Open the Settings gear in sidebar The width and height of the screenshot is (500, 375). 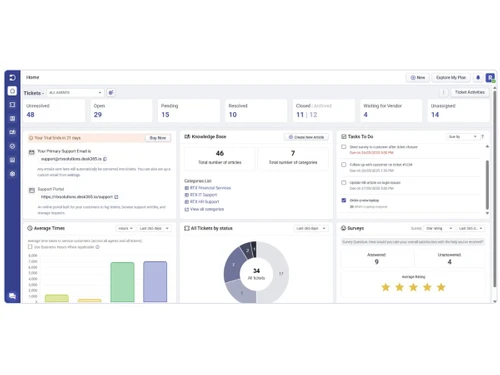[12, 174]
